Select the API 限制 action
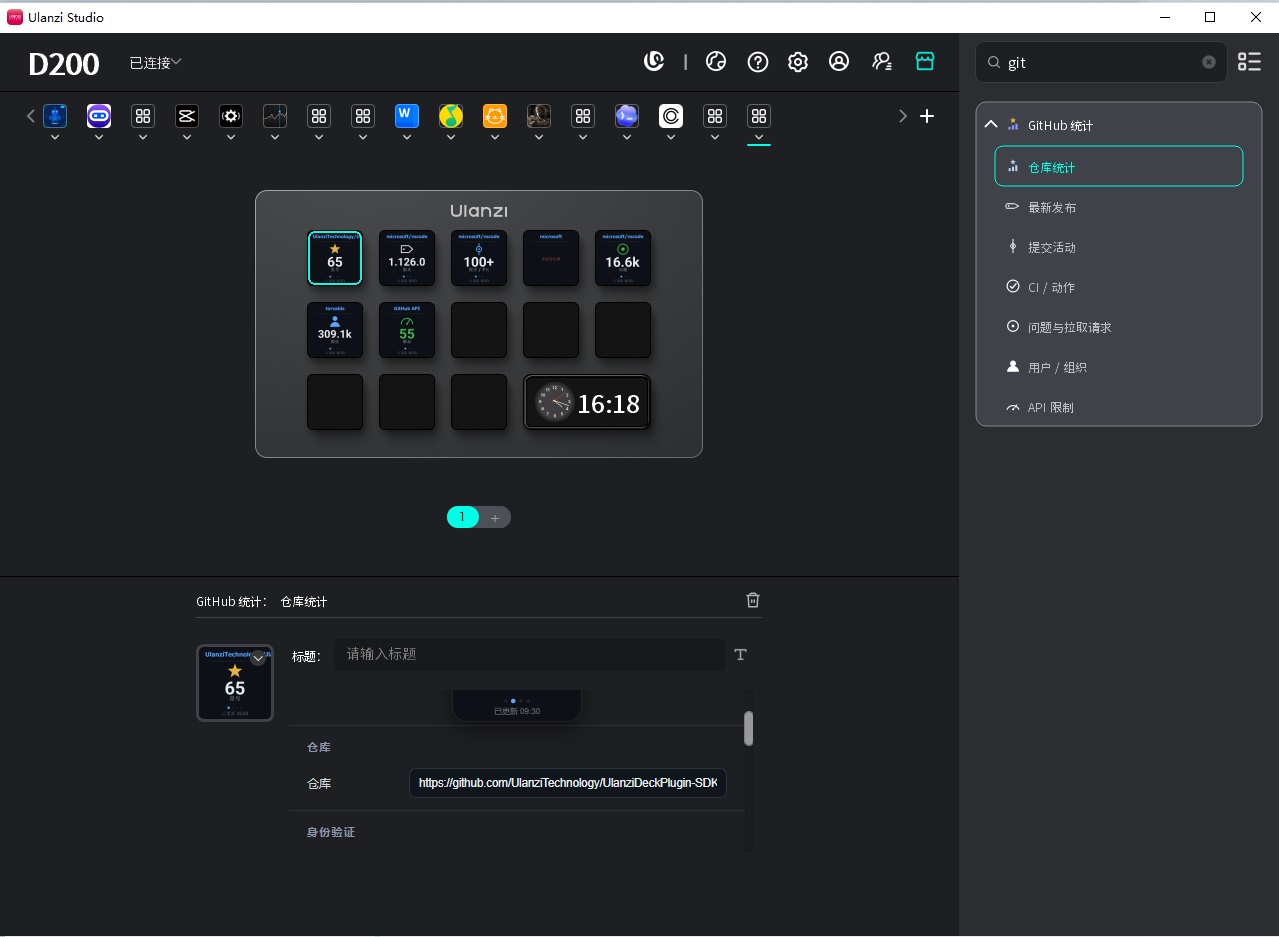This screenshot has width=1279, height=937. tap(1119, 407)
